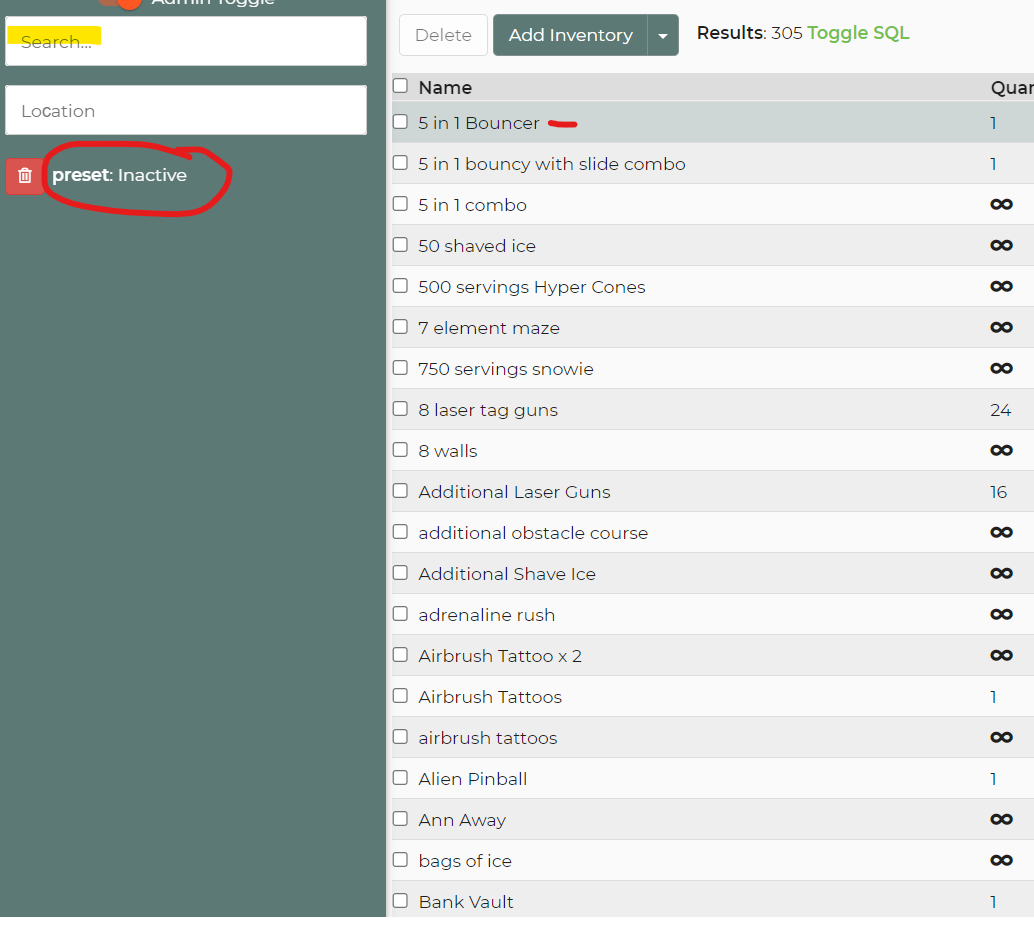Check the select-all checkbox in Name header
Viewport: 1034px width, 942px height.
[x=400, y=87]
